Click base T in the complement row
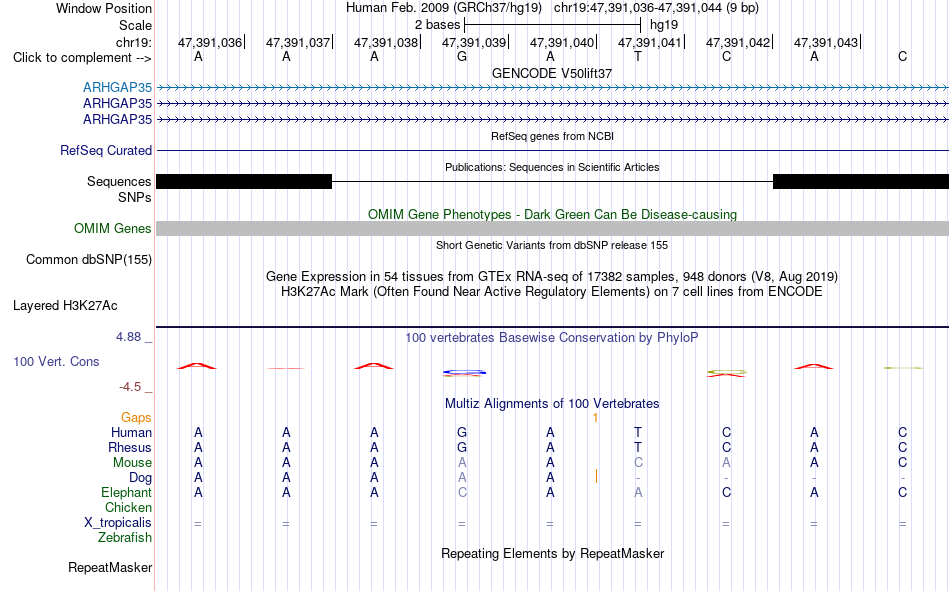 click(638, 57)
